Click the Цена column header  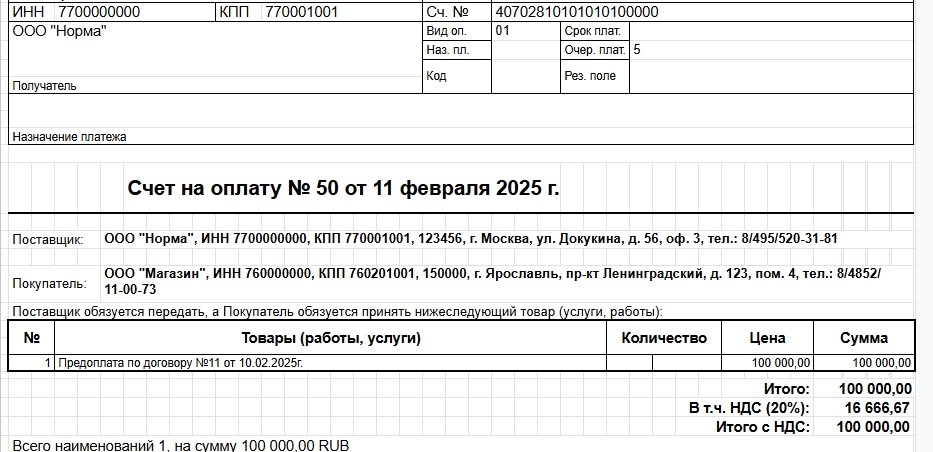pos(767,338)
